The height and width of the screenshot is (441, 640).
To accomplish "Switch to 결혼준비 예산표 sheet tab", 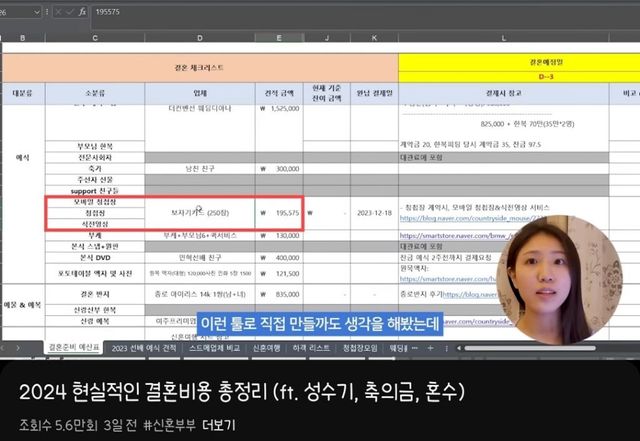I will pyautogui.click(x=76, y=348).
